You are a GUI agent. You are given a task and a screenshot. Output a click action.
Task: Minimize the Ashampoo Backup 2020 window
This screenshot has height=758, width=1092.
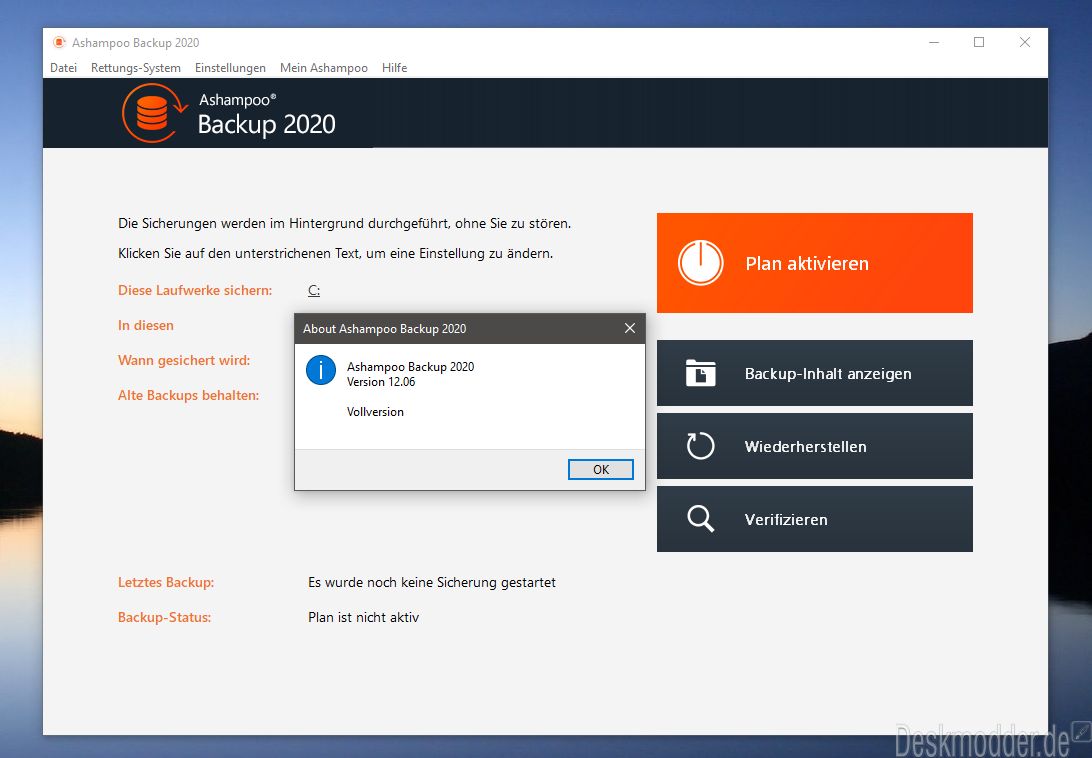tap(934, 42)
